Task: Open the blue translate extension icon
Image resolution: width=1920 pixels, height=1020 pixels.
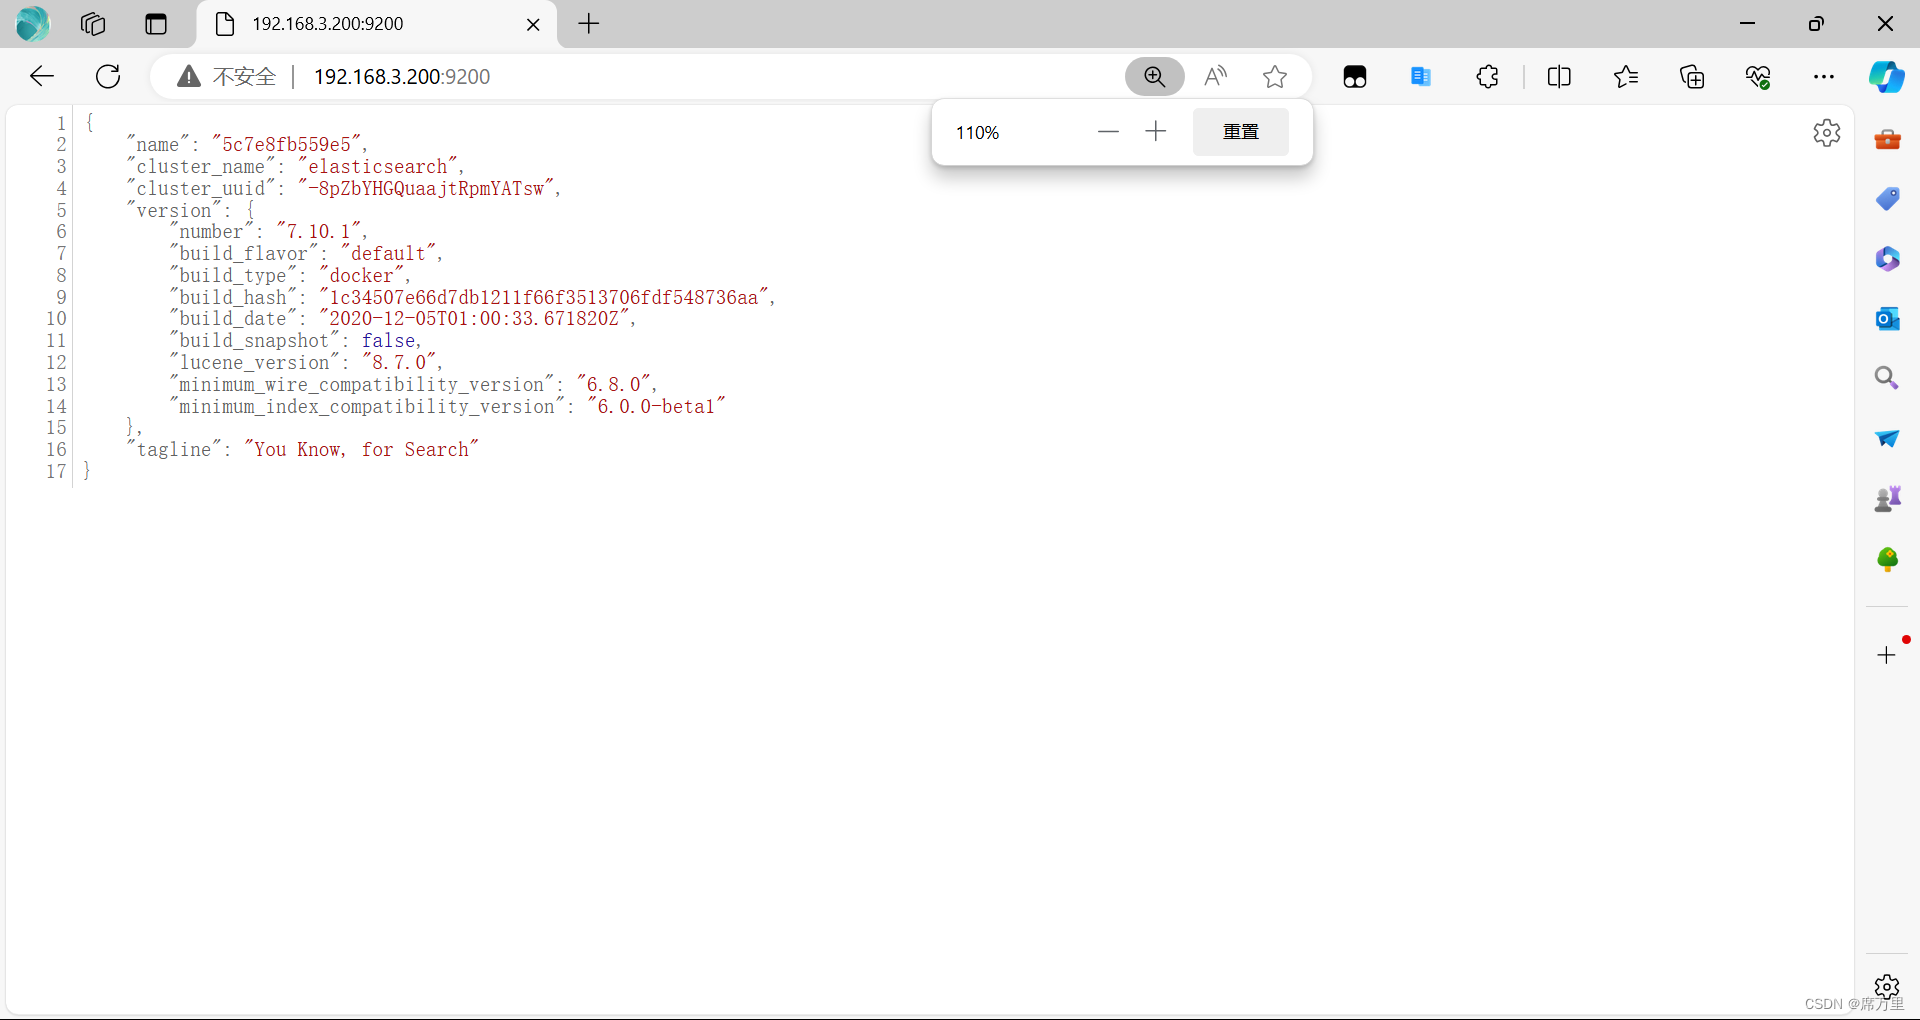Action: 1421,77
